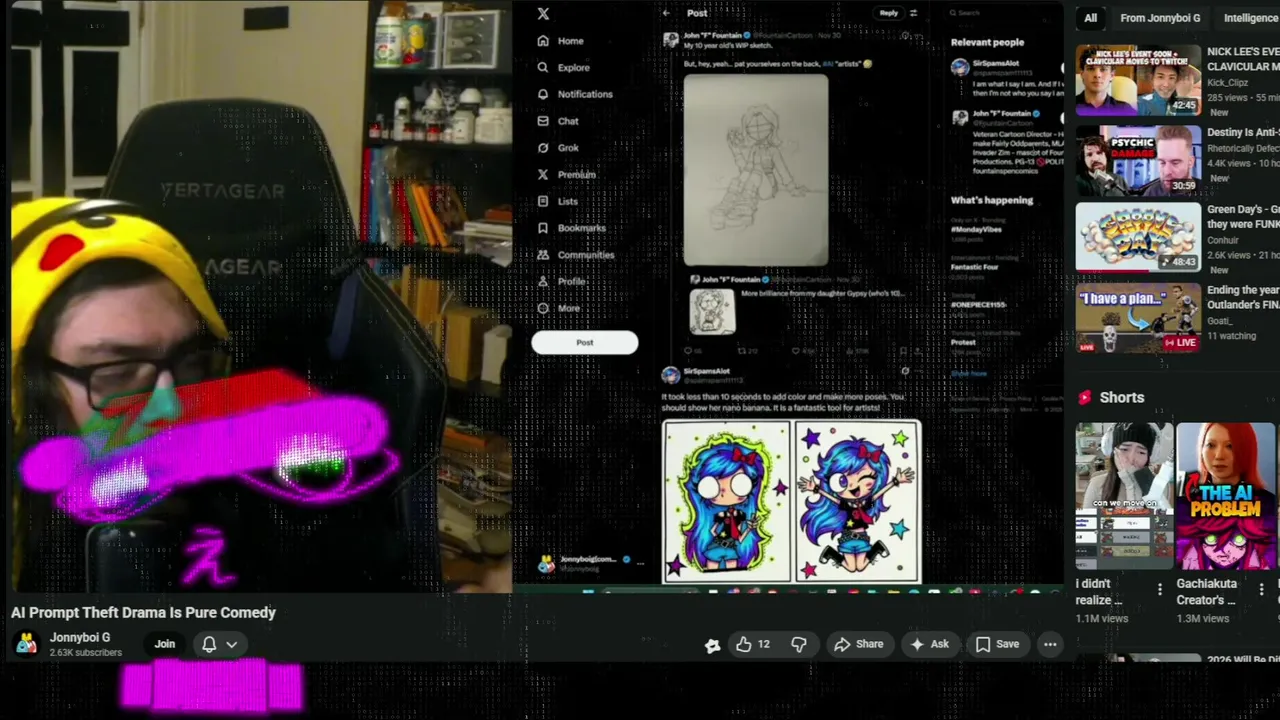Click the Jonnyboi G channel avatar
Viewport: 1280px width, 720px height.
click(x=27, y=644)
